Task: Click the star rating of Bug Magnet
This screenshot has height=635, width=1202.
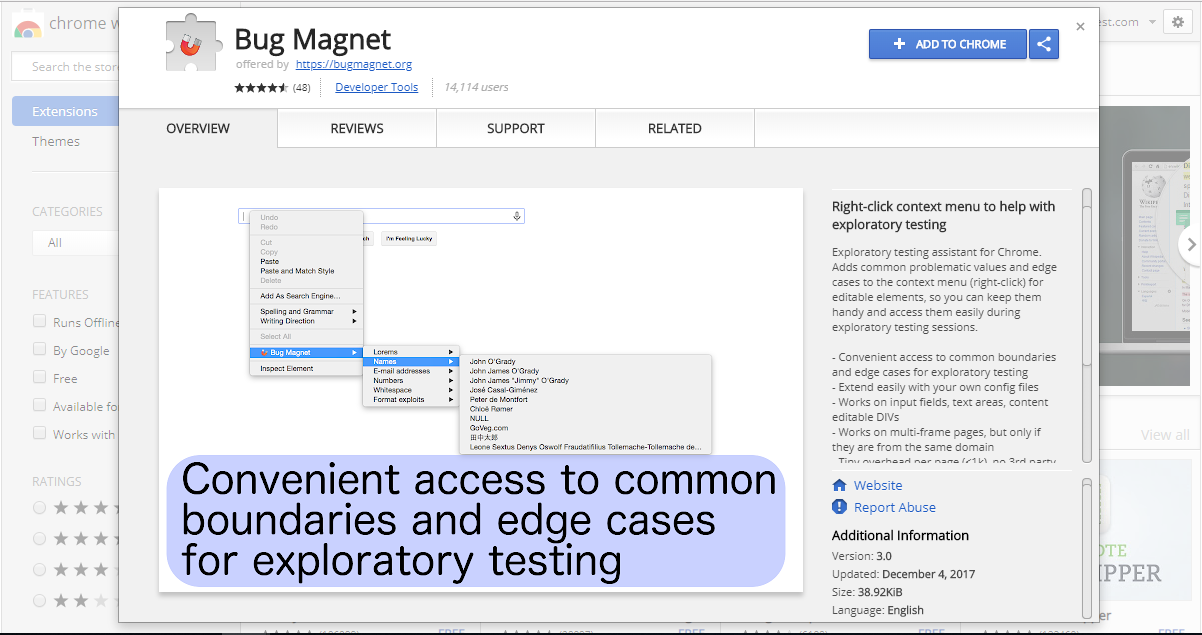Action: 262,87
